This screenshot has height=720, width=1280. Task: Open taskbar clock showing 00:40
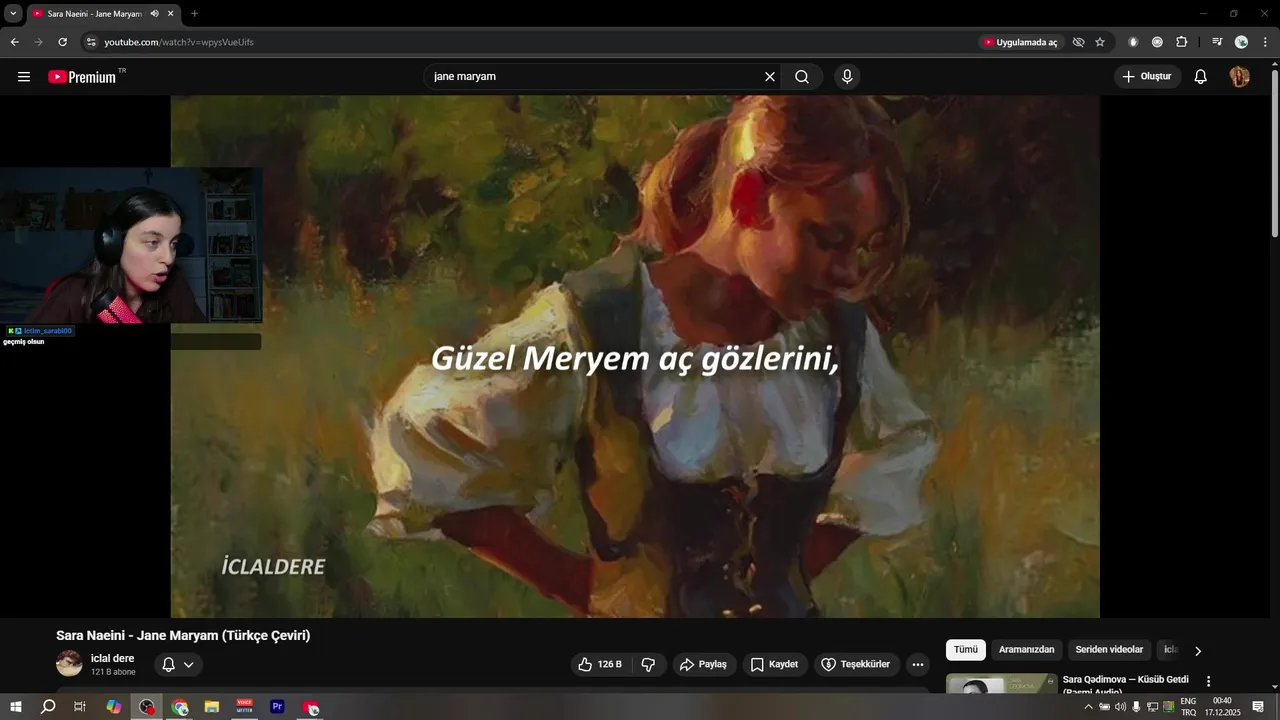[1222, 707]
